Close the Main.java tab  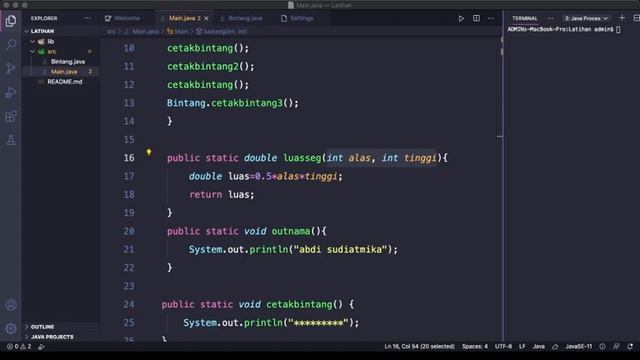(206, 18)
